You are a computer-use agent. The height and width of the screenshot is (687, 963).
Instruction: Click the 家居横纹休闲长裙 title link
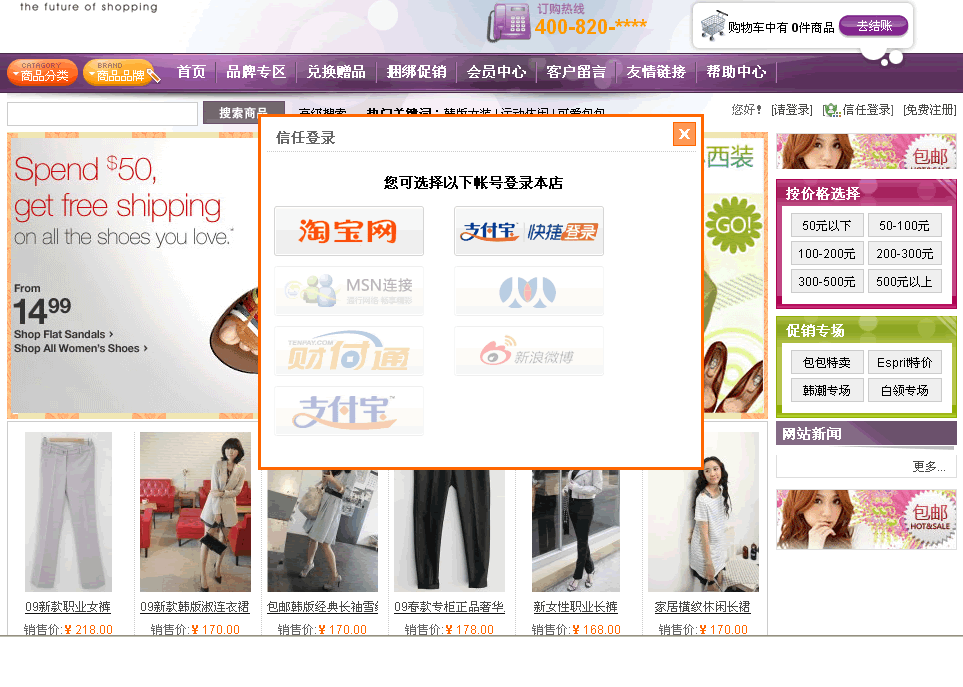click(x=703, y=607)
